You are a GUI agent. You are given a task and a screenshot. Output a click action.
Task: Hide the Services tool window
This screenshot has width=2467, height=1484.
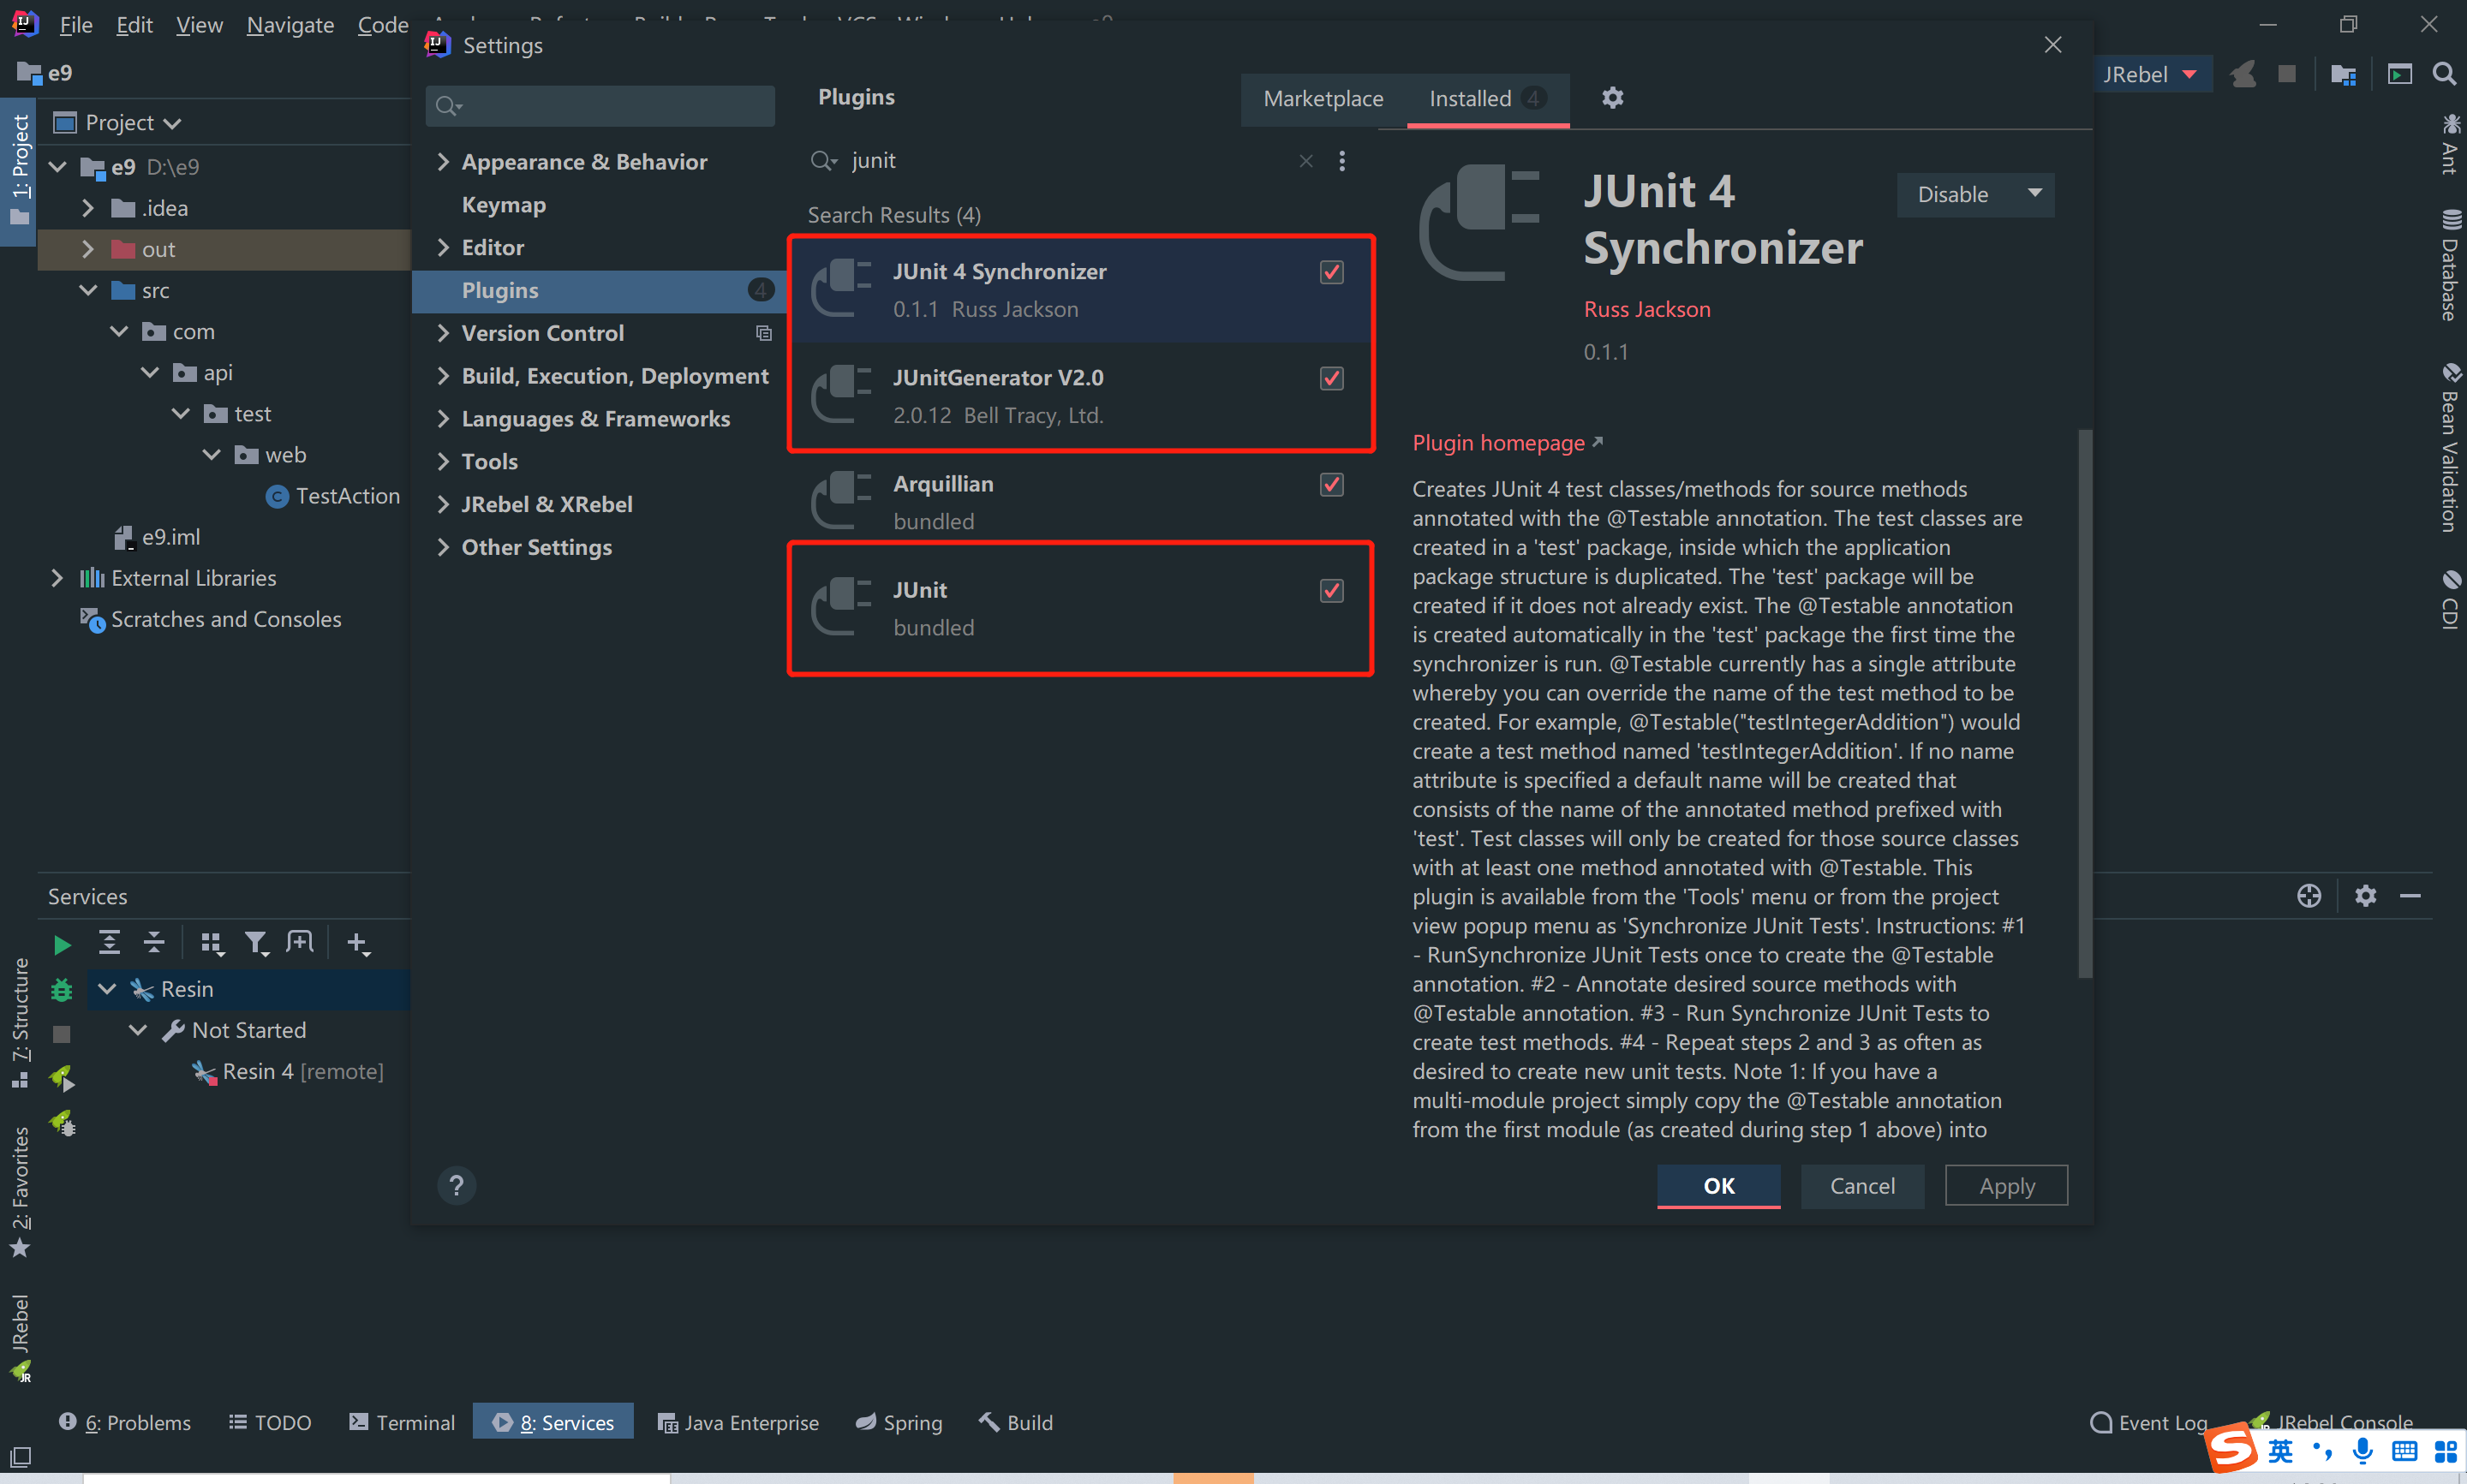pos(2411,896)
